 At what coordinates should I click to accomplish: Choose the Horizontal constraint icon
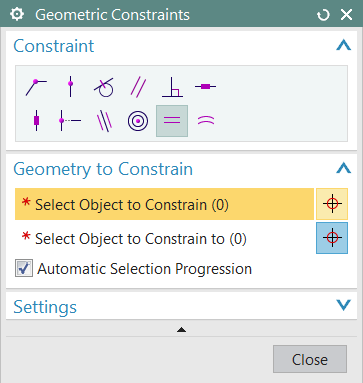(x=206, y=87)
